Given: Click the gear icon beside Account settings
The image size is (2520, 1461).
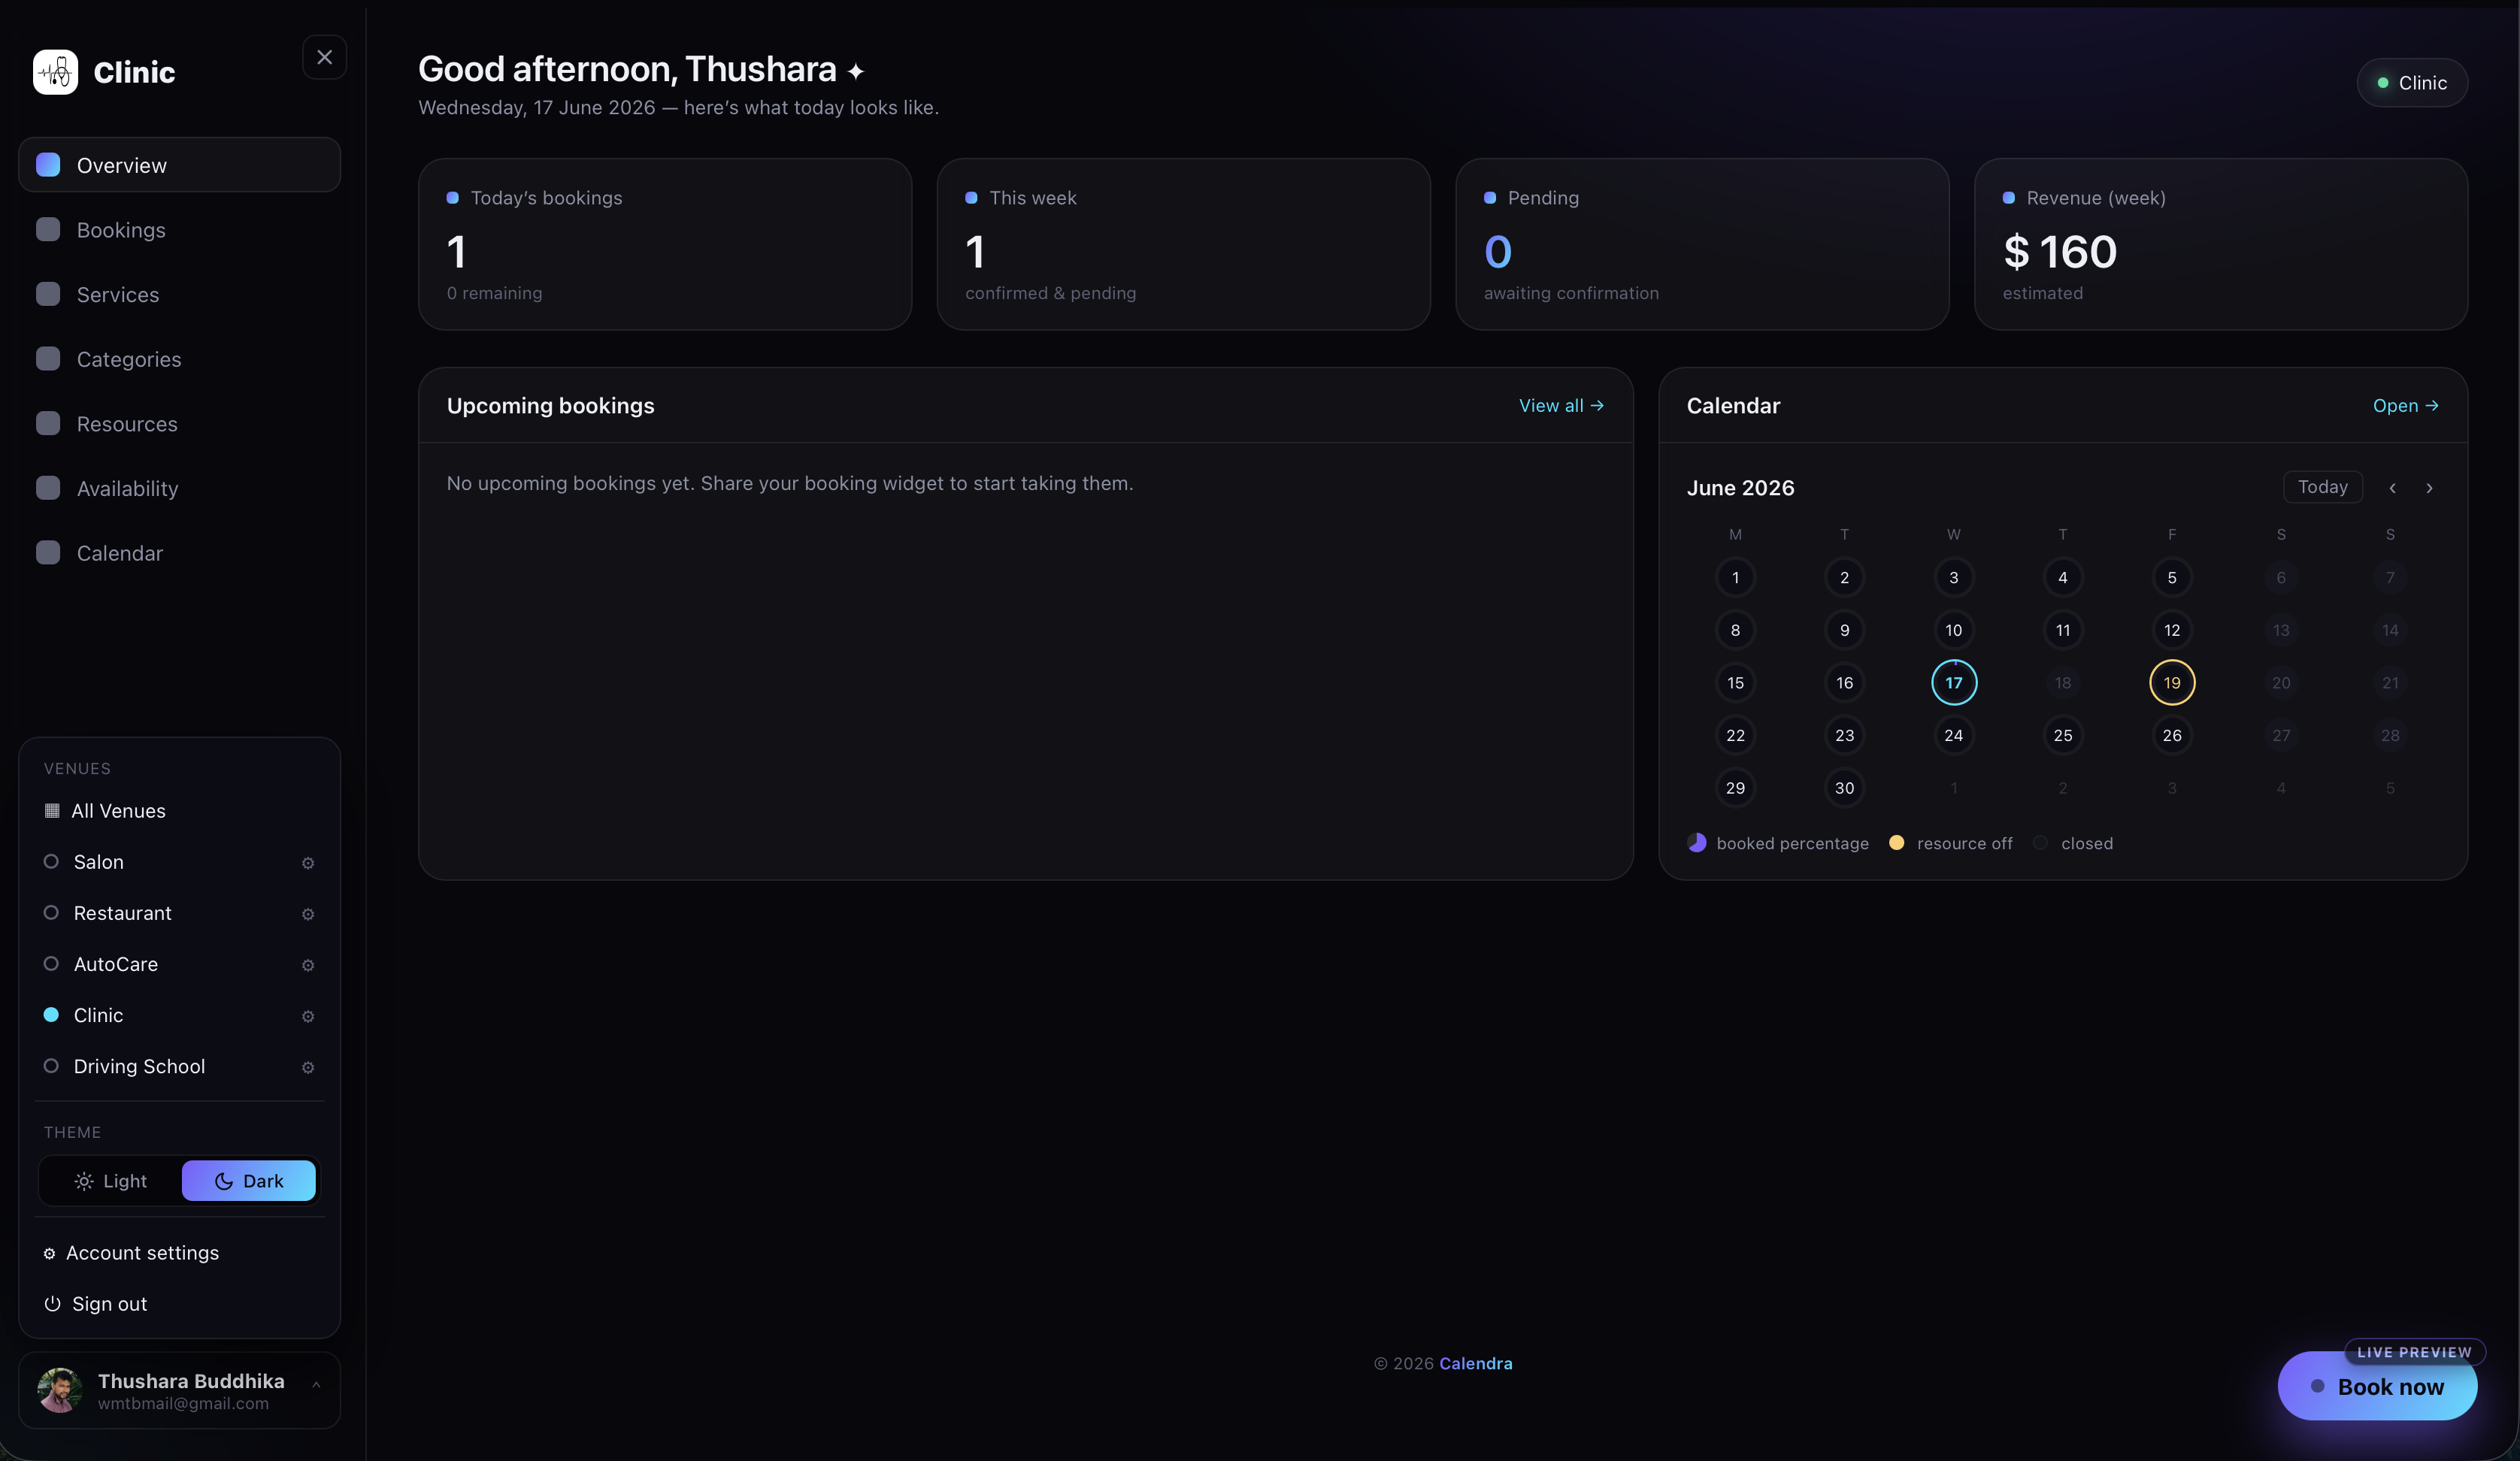Looking at the screenshot, I should [x=49, y=1254].
